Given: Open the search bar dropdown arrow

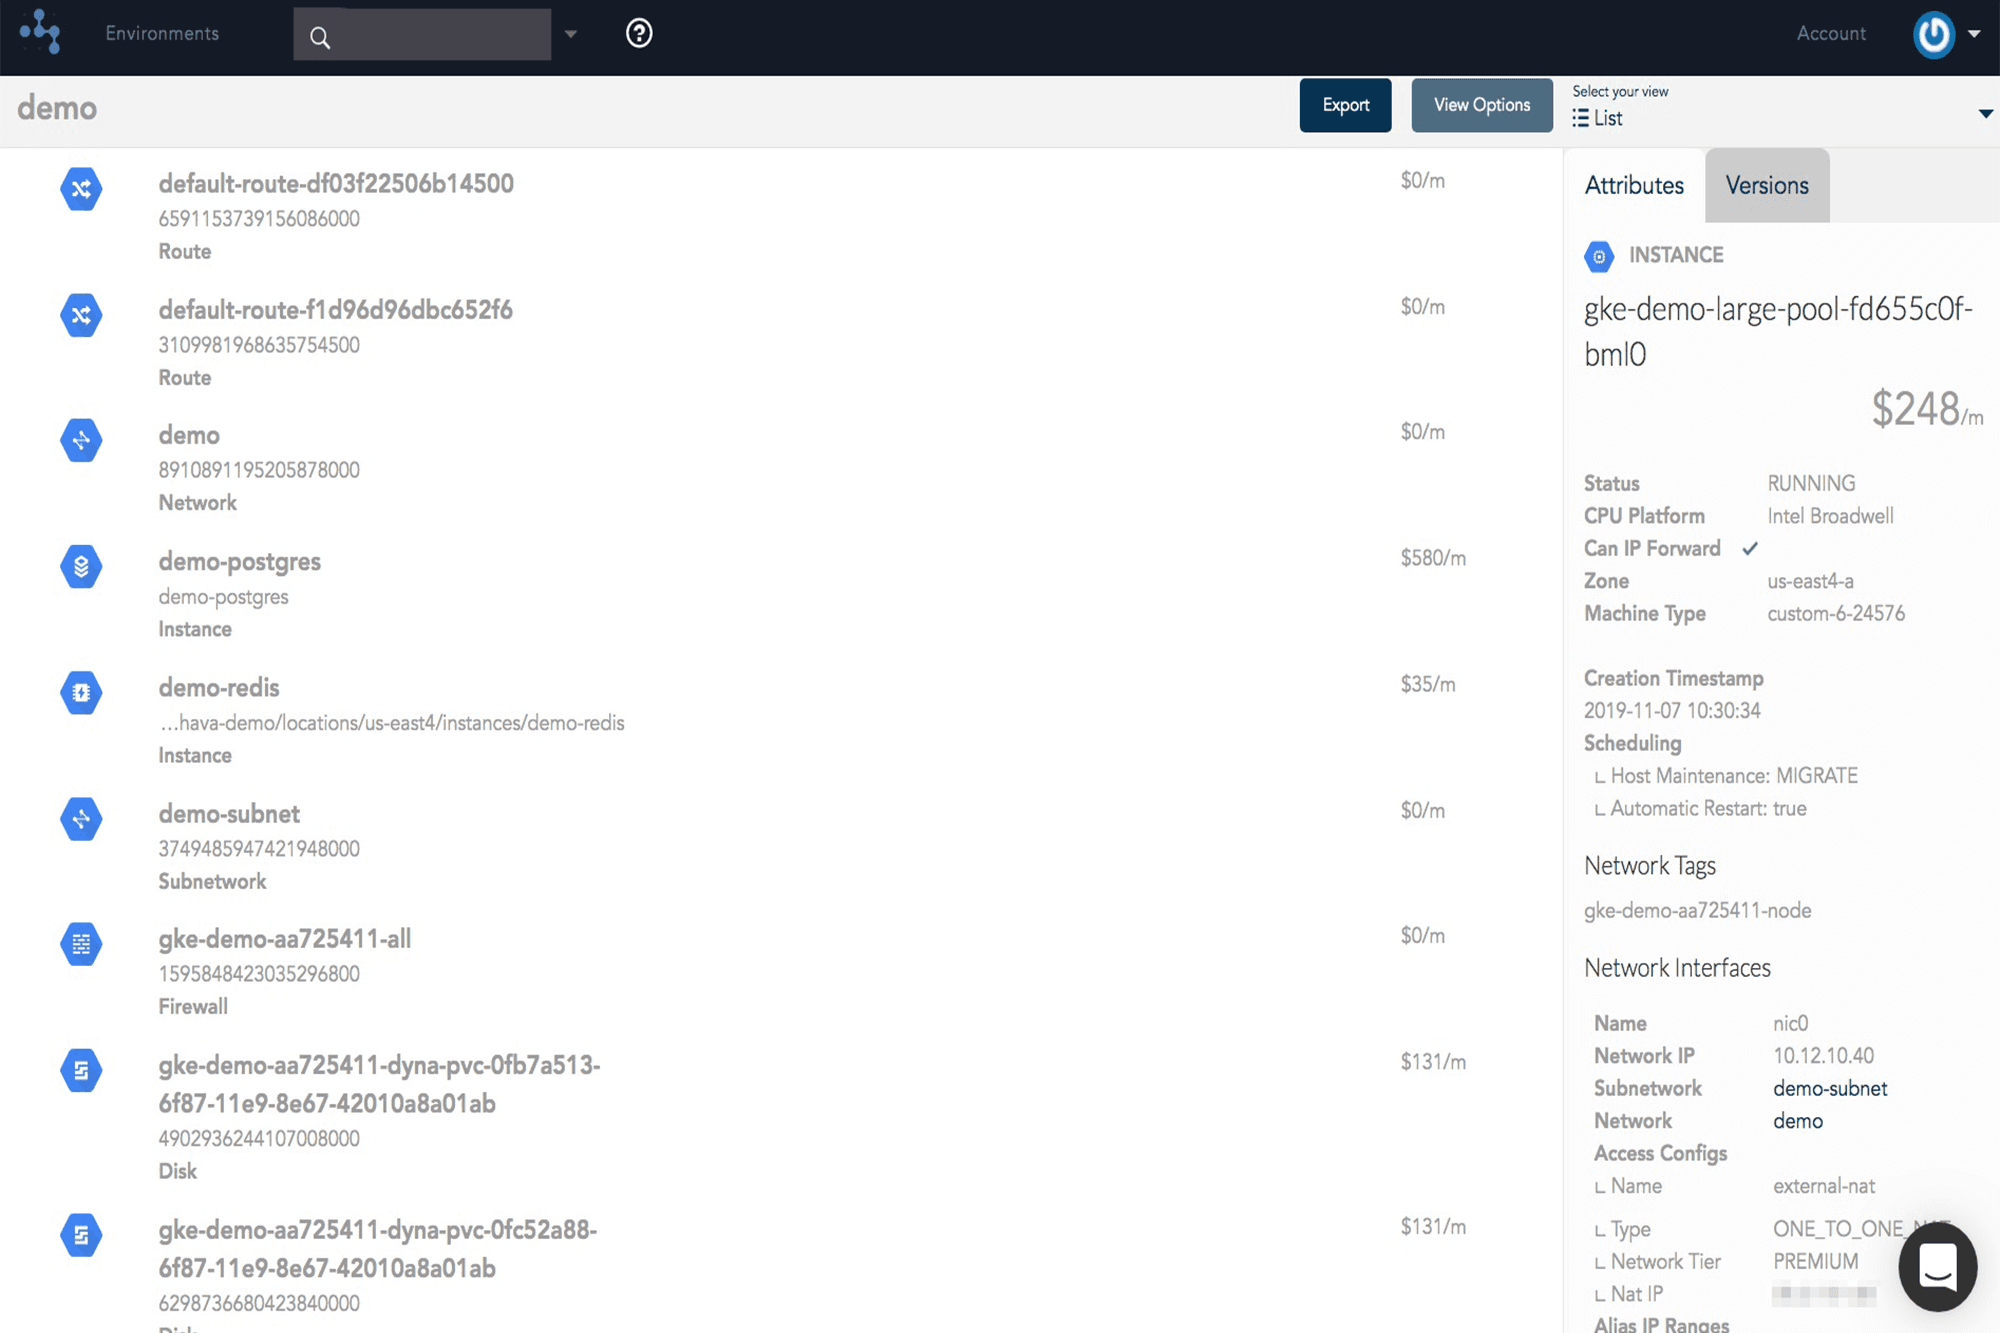Looking at the screenshot, I should pyautogui.click(x=570, y=33).
